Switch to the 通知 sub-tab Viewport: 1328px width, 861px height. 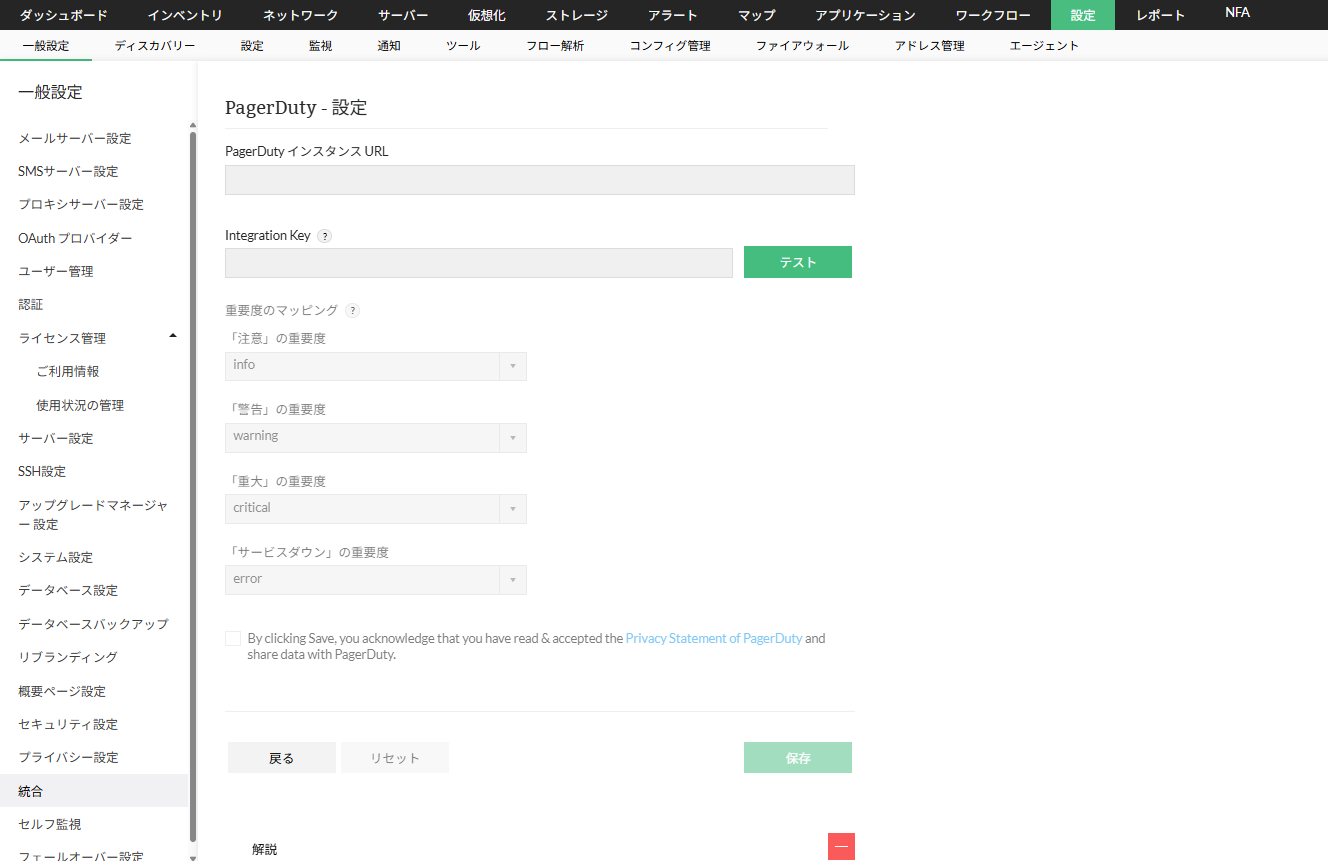pyautogui.click(x=389, y=46)
